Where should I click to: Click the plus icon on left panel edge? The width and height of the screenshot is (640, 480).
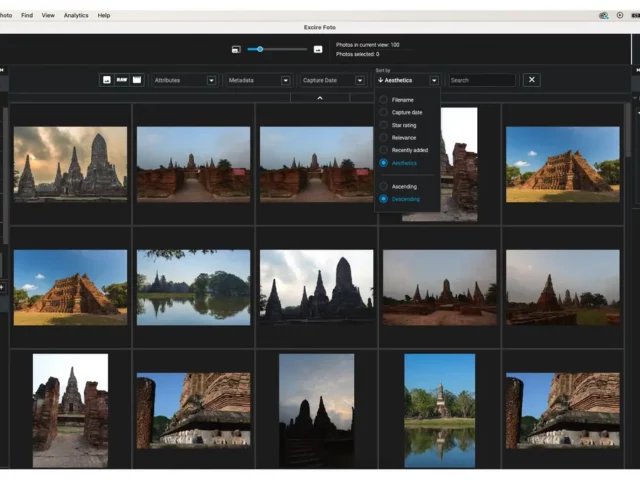2,287
